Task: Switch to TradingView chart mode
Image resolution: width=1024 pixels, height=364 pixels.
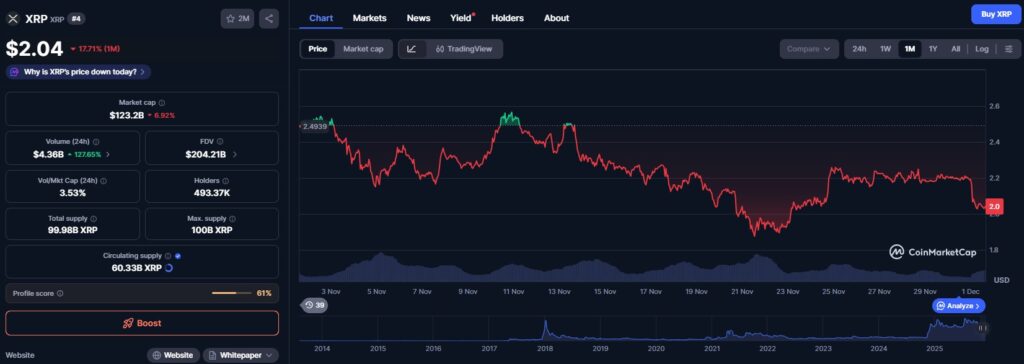Action: click(x=464, y=49)
